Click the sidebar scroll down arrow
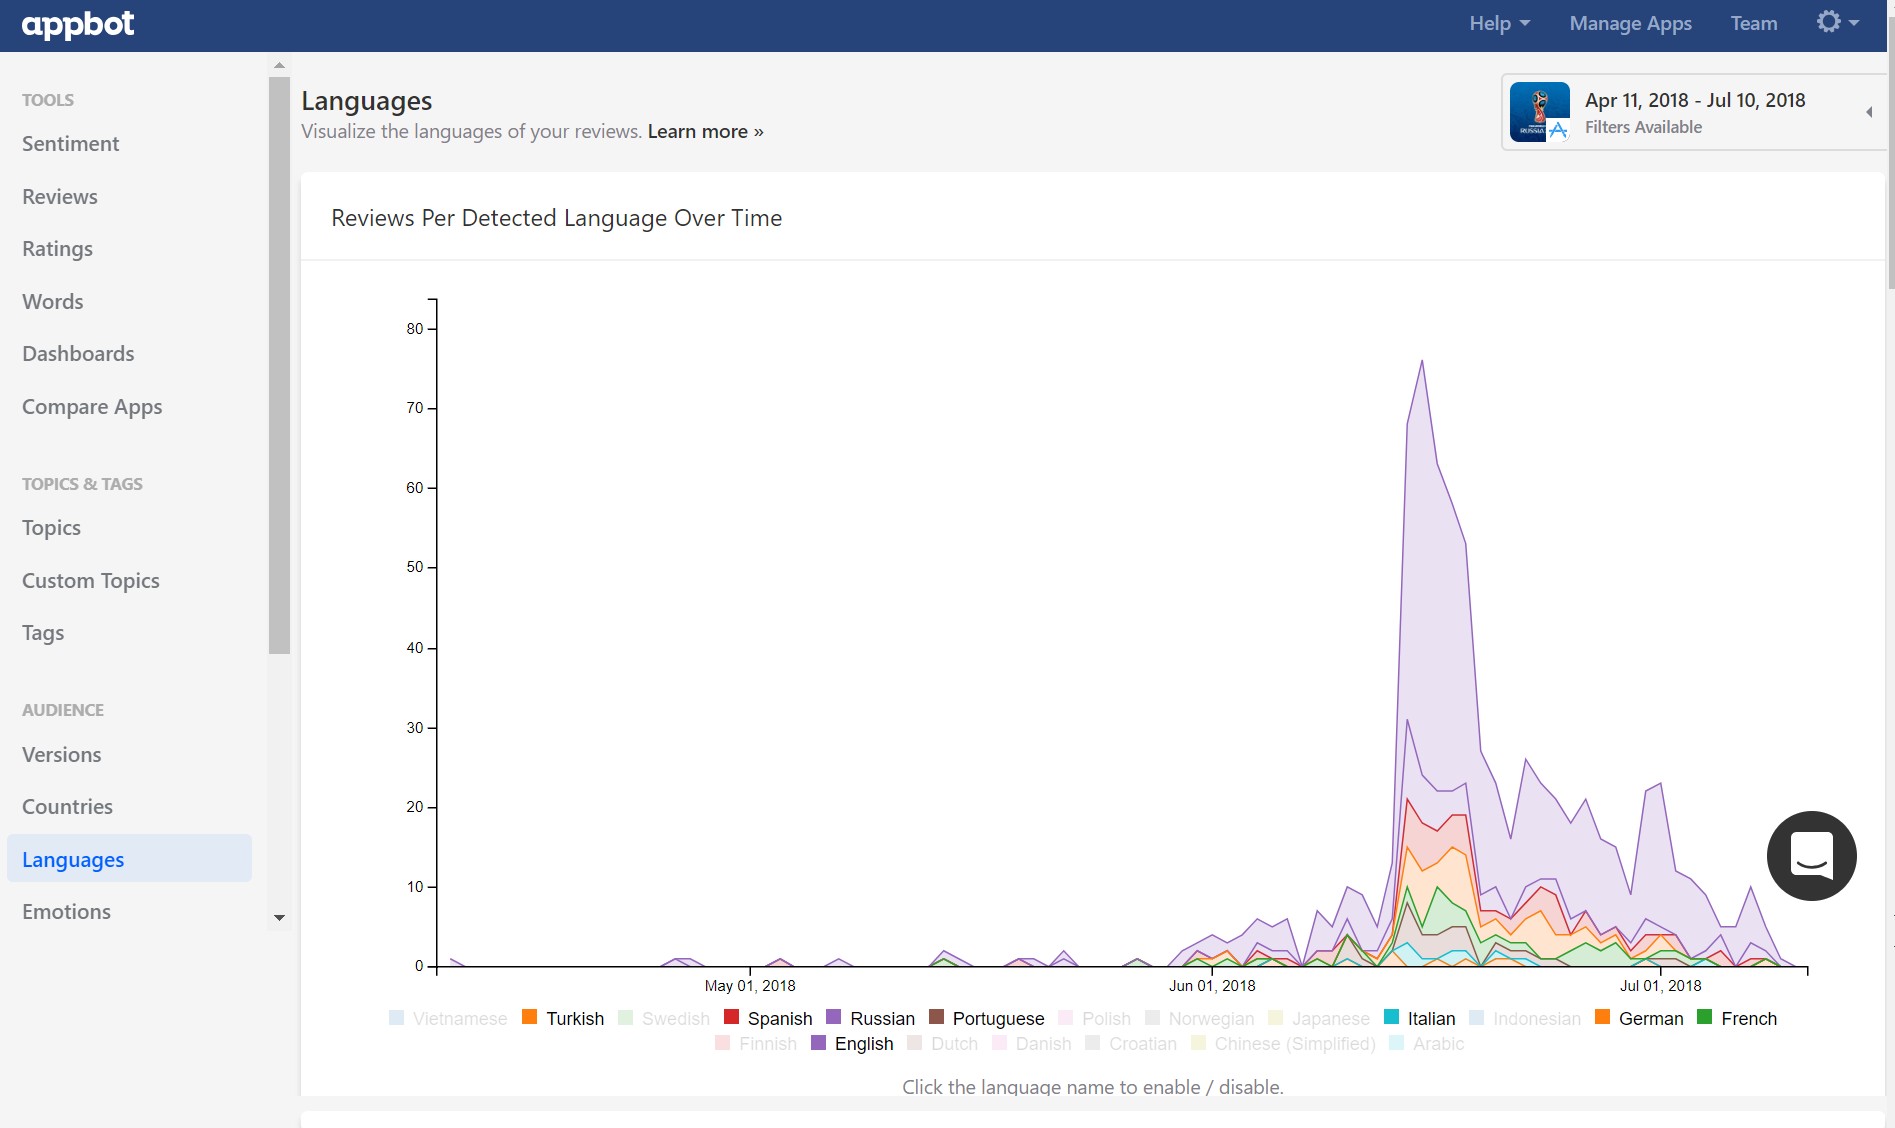The image size is (1895, 1128). [x=279, y=917]
